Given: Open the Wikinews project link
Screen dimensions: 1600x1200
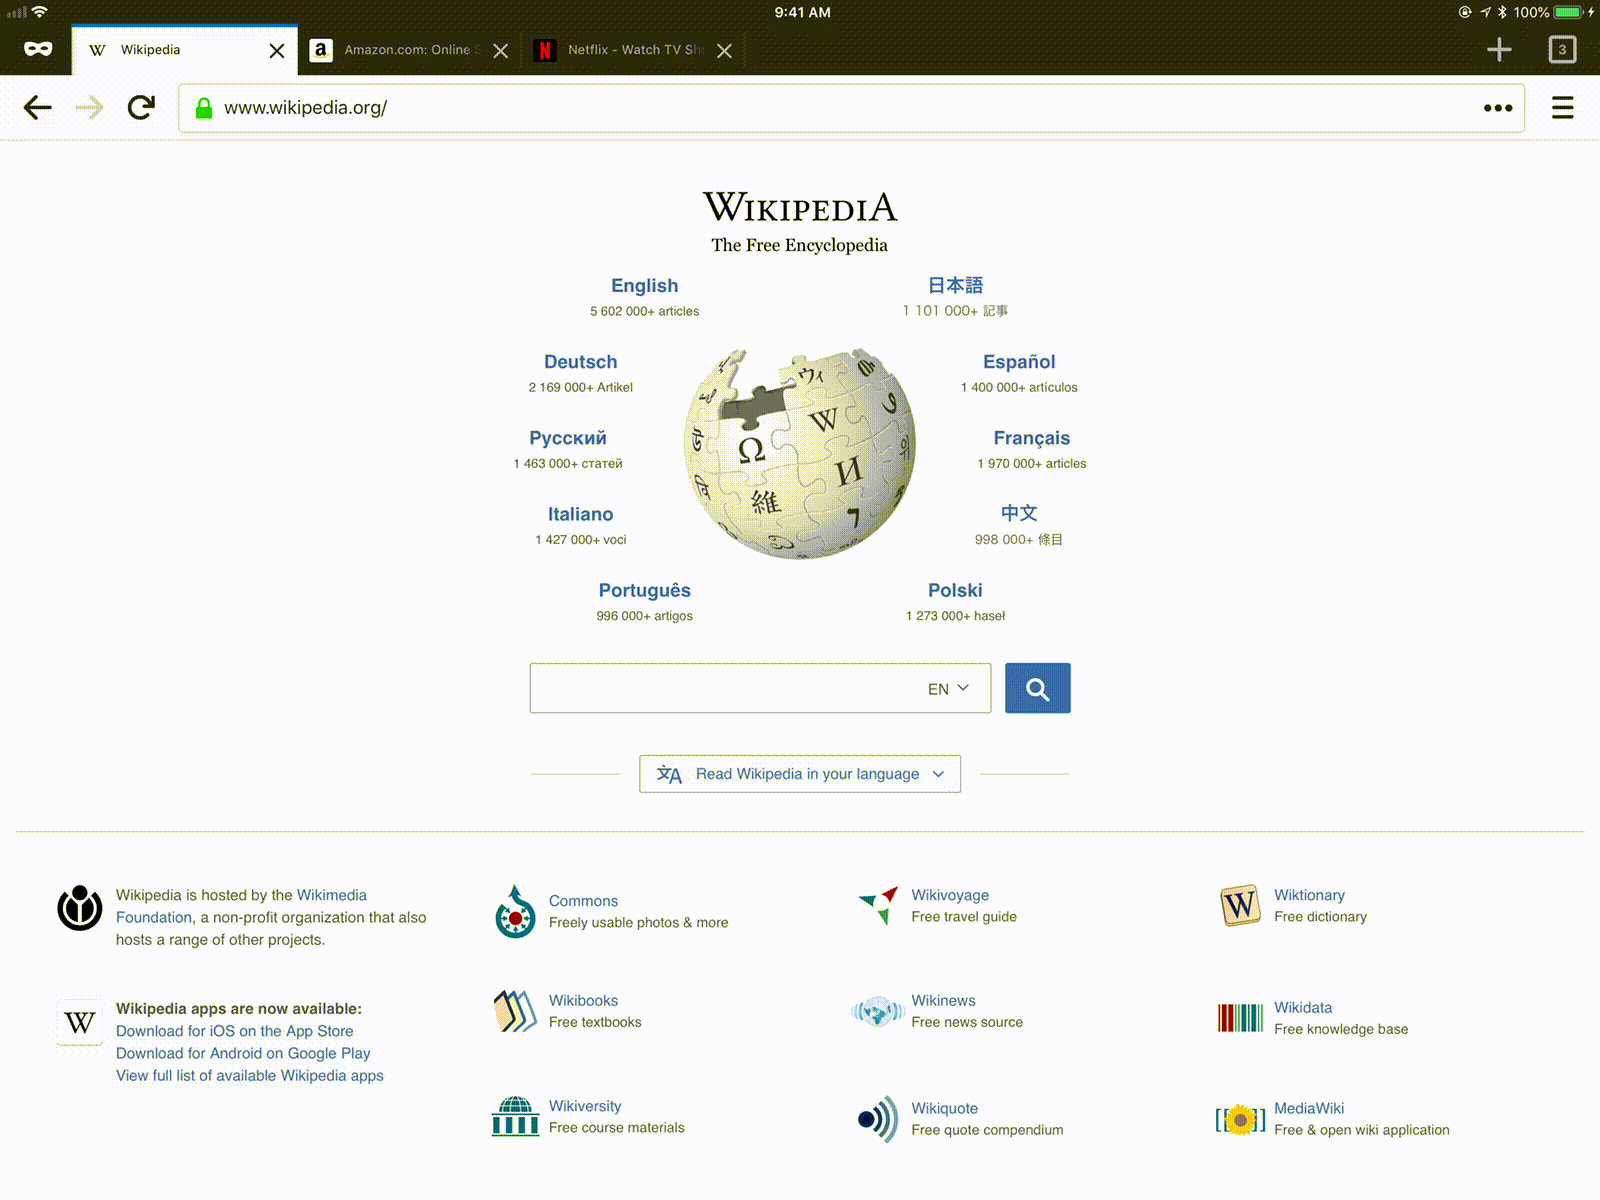Looking at the screenshot, I should pos(943,1000).
